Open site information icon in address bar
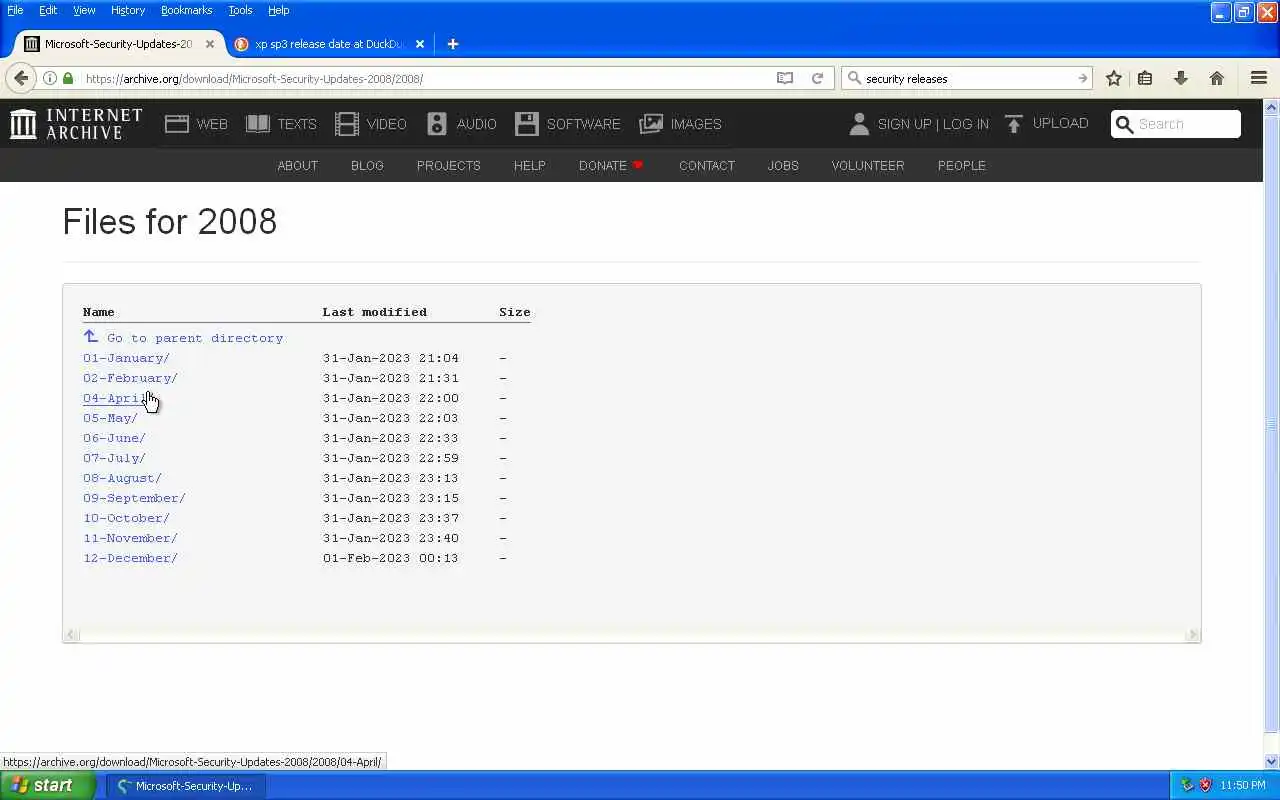Screen dimensions: 1280x800 (x=50, y=78)
